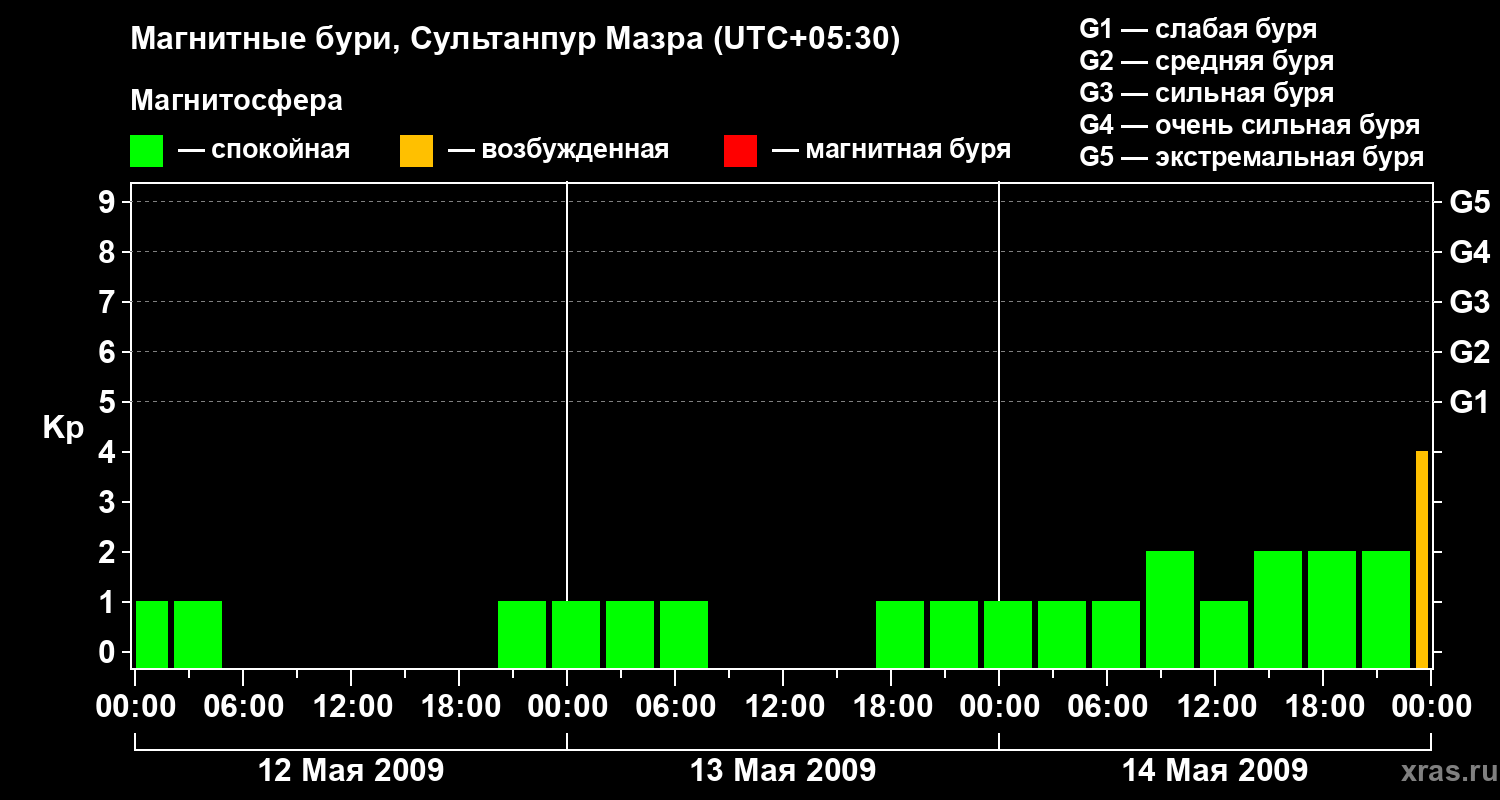The width and height of the screenshot is (1500, 800).
Task: Click the G5 label on right axis
Action: pos(1469,202)
